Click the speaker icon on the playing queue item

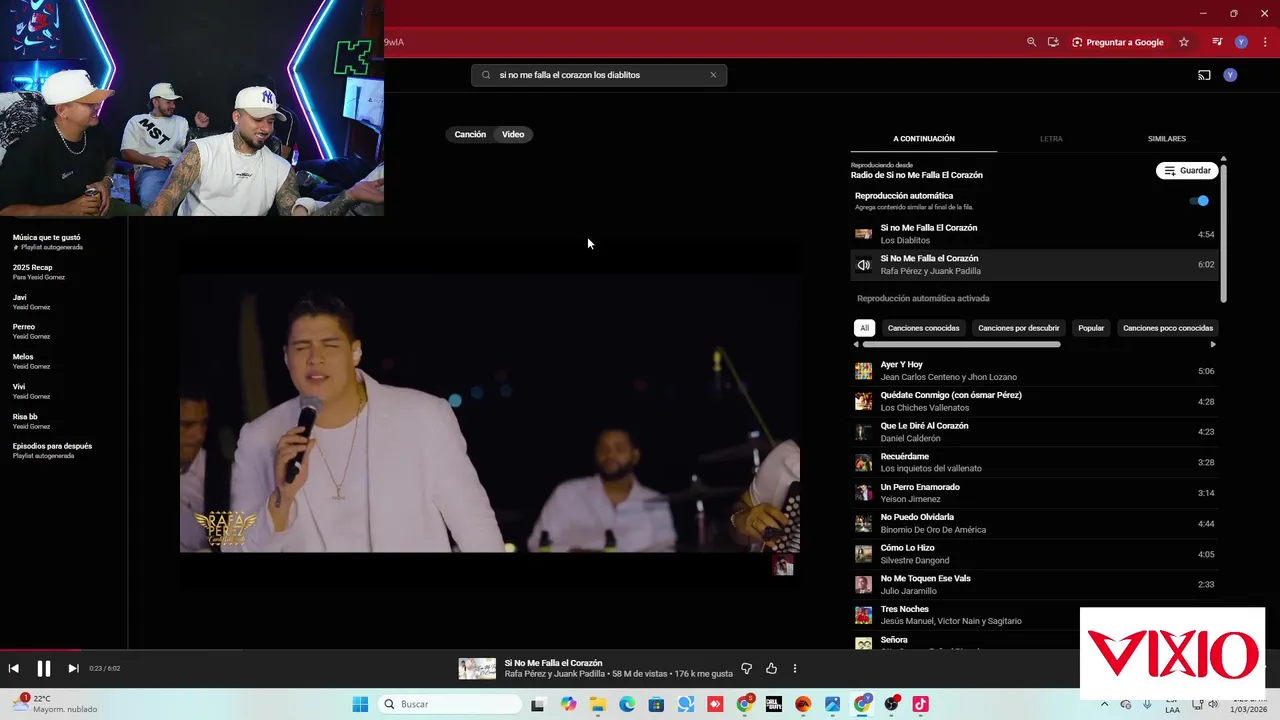[863, 265]
